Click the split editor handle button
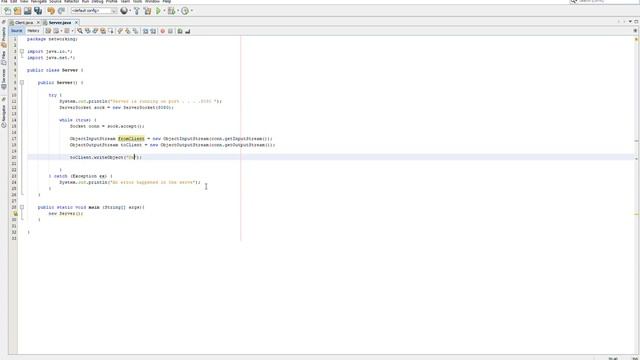 [x=635, y=31]
